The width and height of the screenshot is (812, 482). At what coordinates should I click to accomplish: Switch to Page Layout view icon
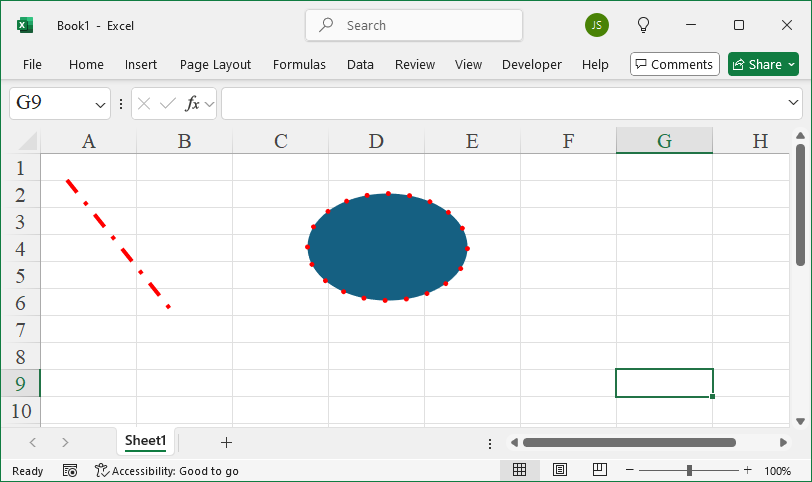coord(559,470)
